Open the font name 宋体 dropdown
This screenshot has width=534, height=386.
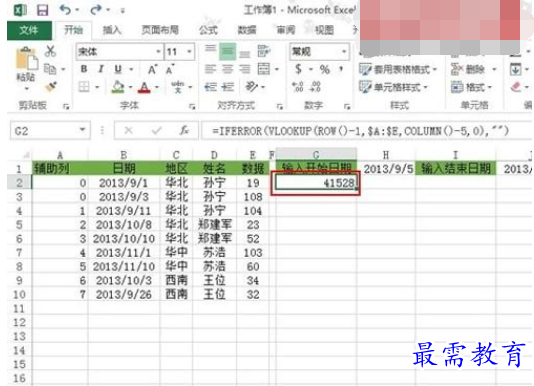[158, 52]
